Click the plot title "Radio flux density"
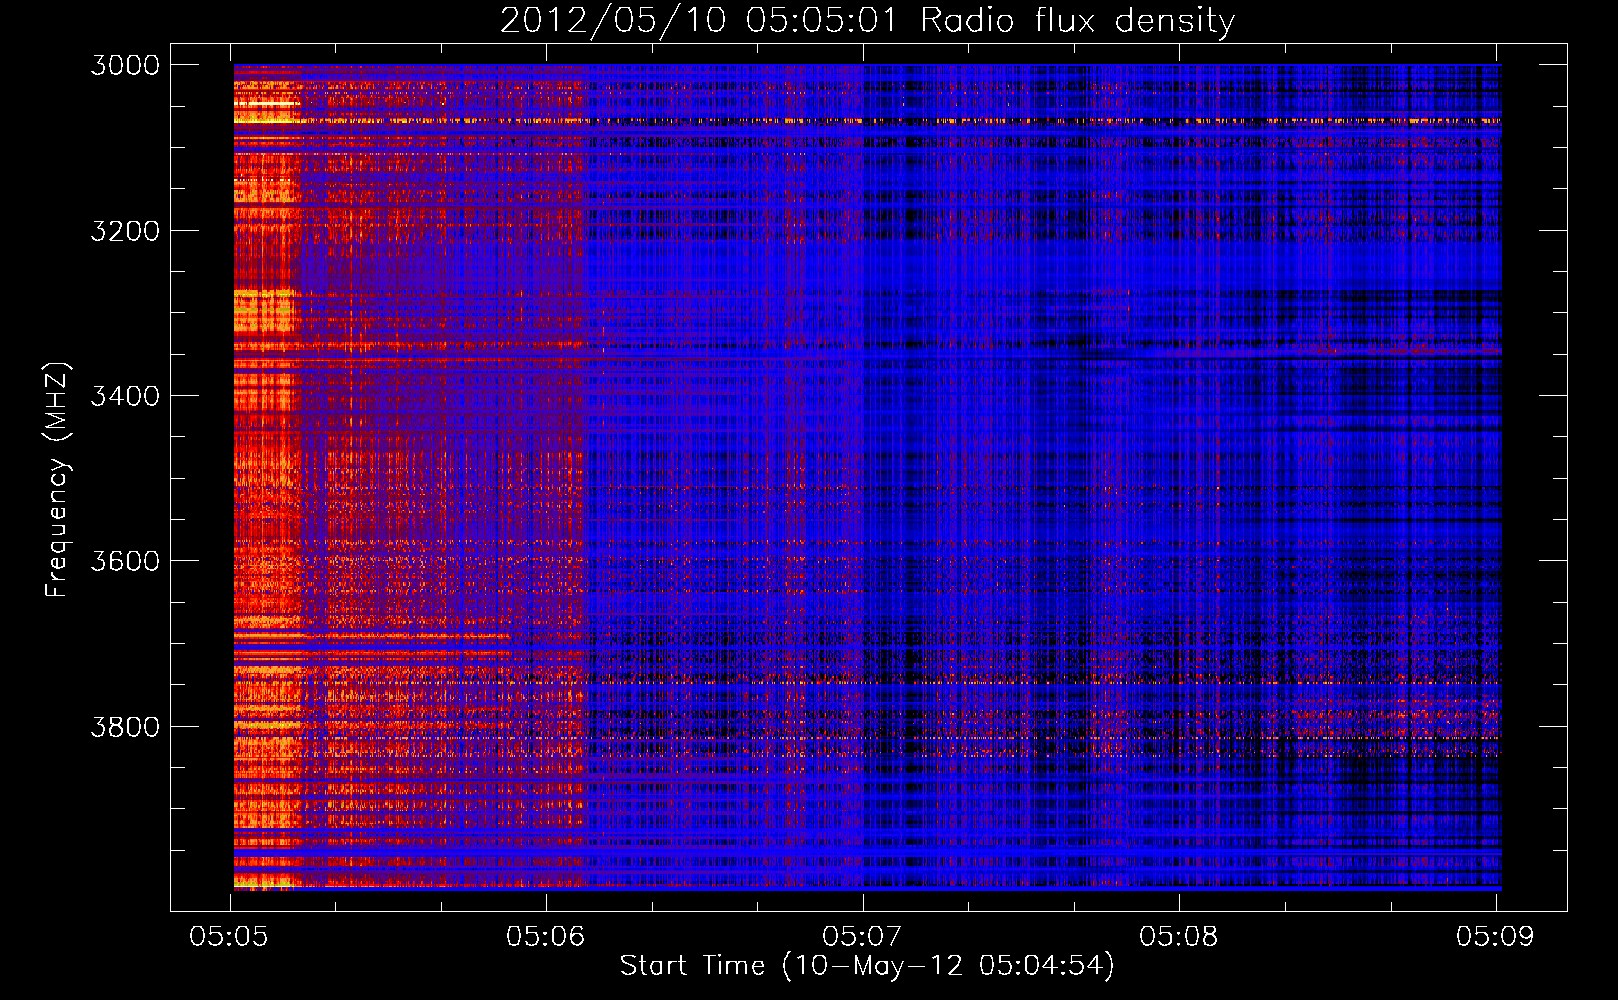The width and height of the screenshot is (1618, 1000). 867,20
